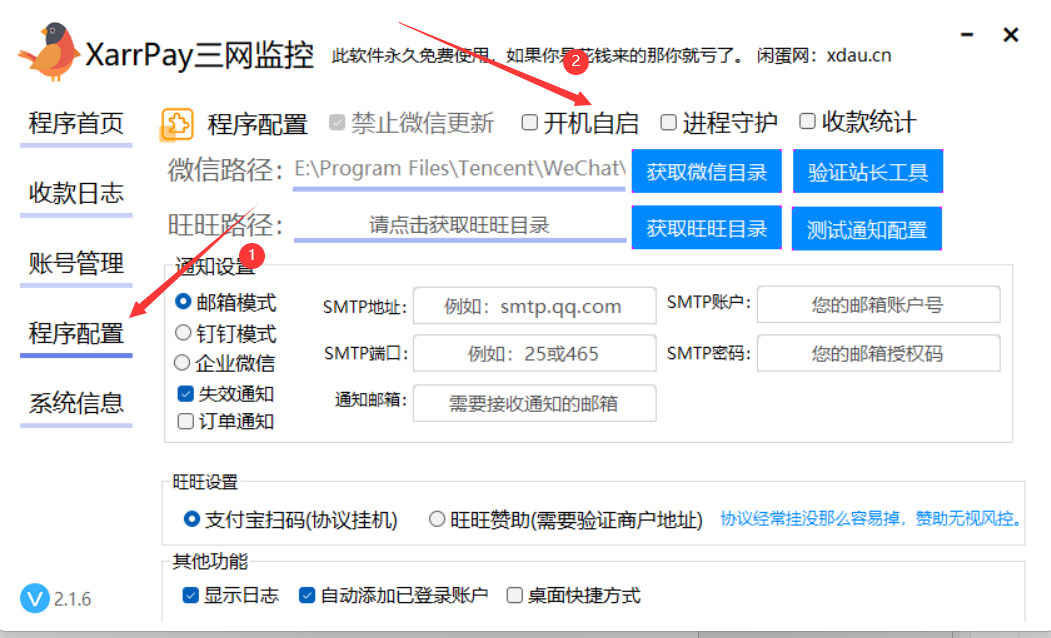The height and width of the screenshot is (638, 1051).
Task: Select 钉钉模式 notification mode
Action: coord(183,334)
